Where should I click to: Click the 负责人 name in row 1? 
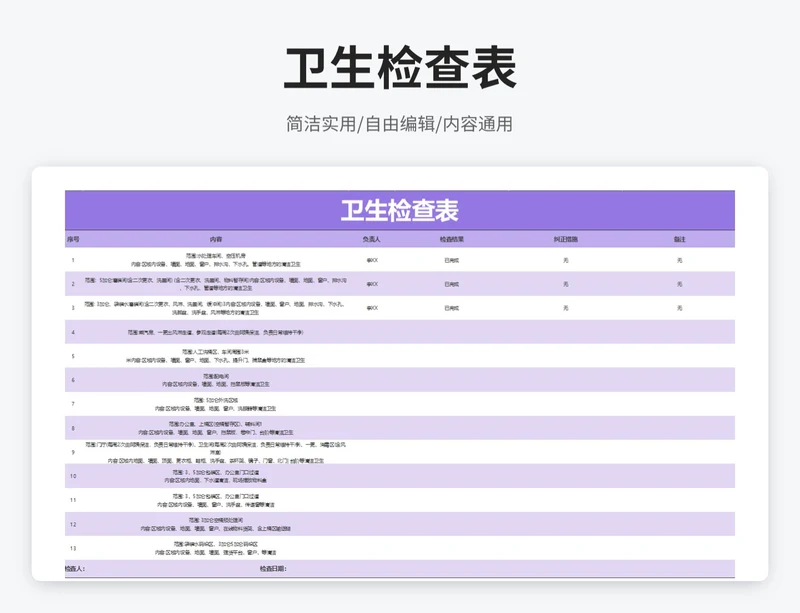coord(372,260)
